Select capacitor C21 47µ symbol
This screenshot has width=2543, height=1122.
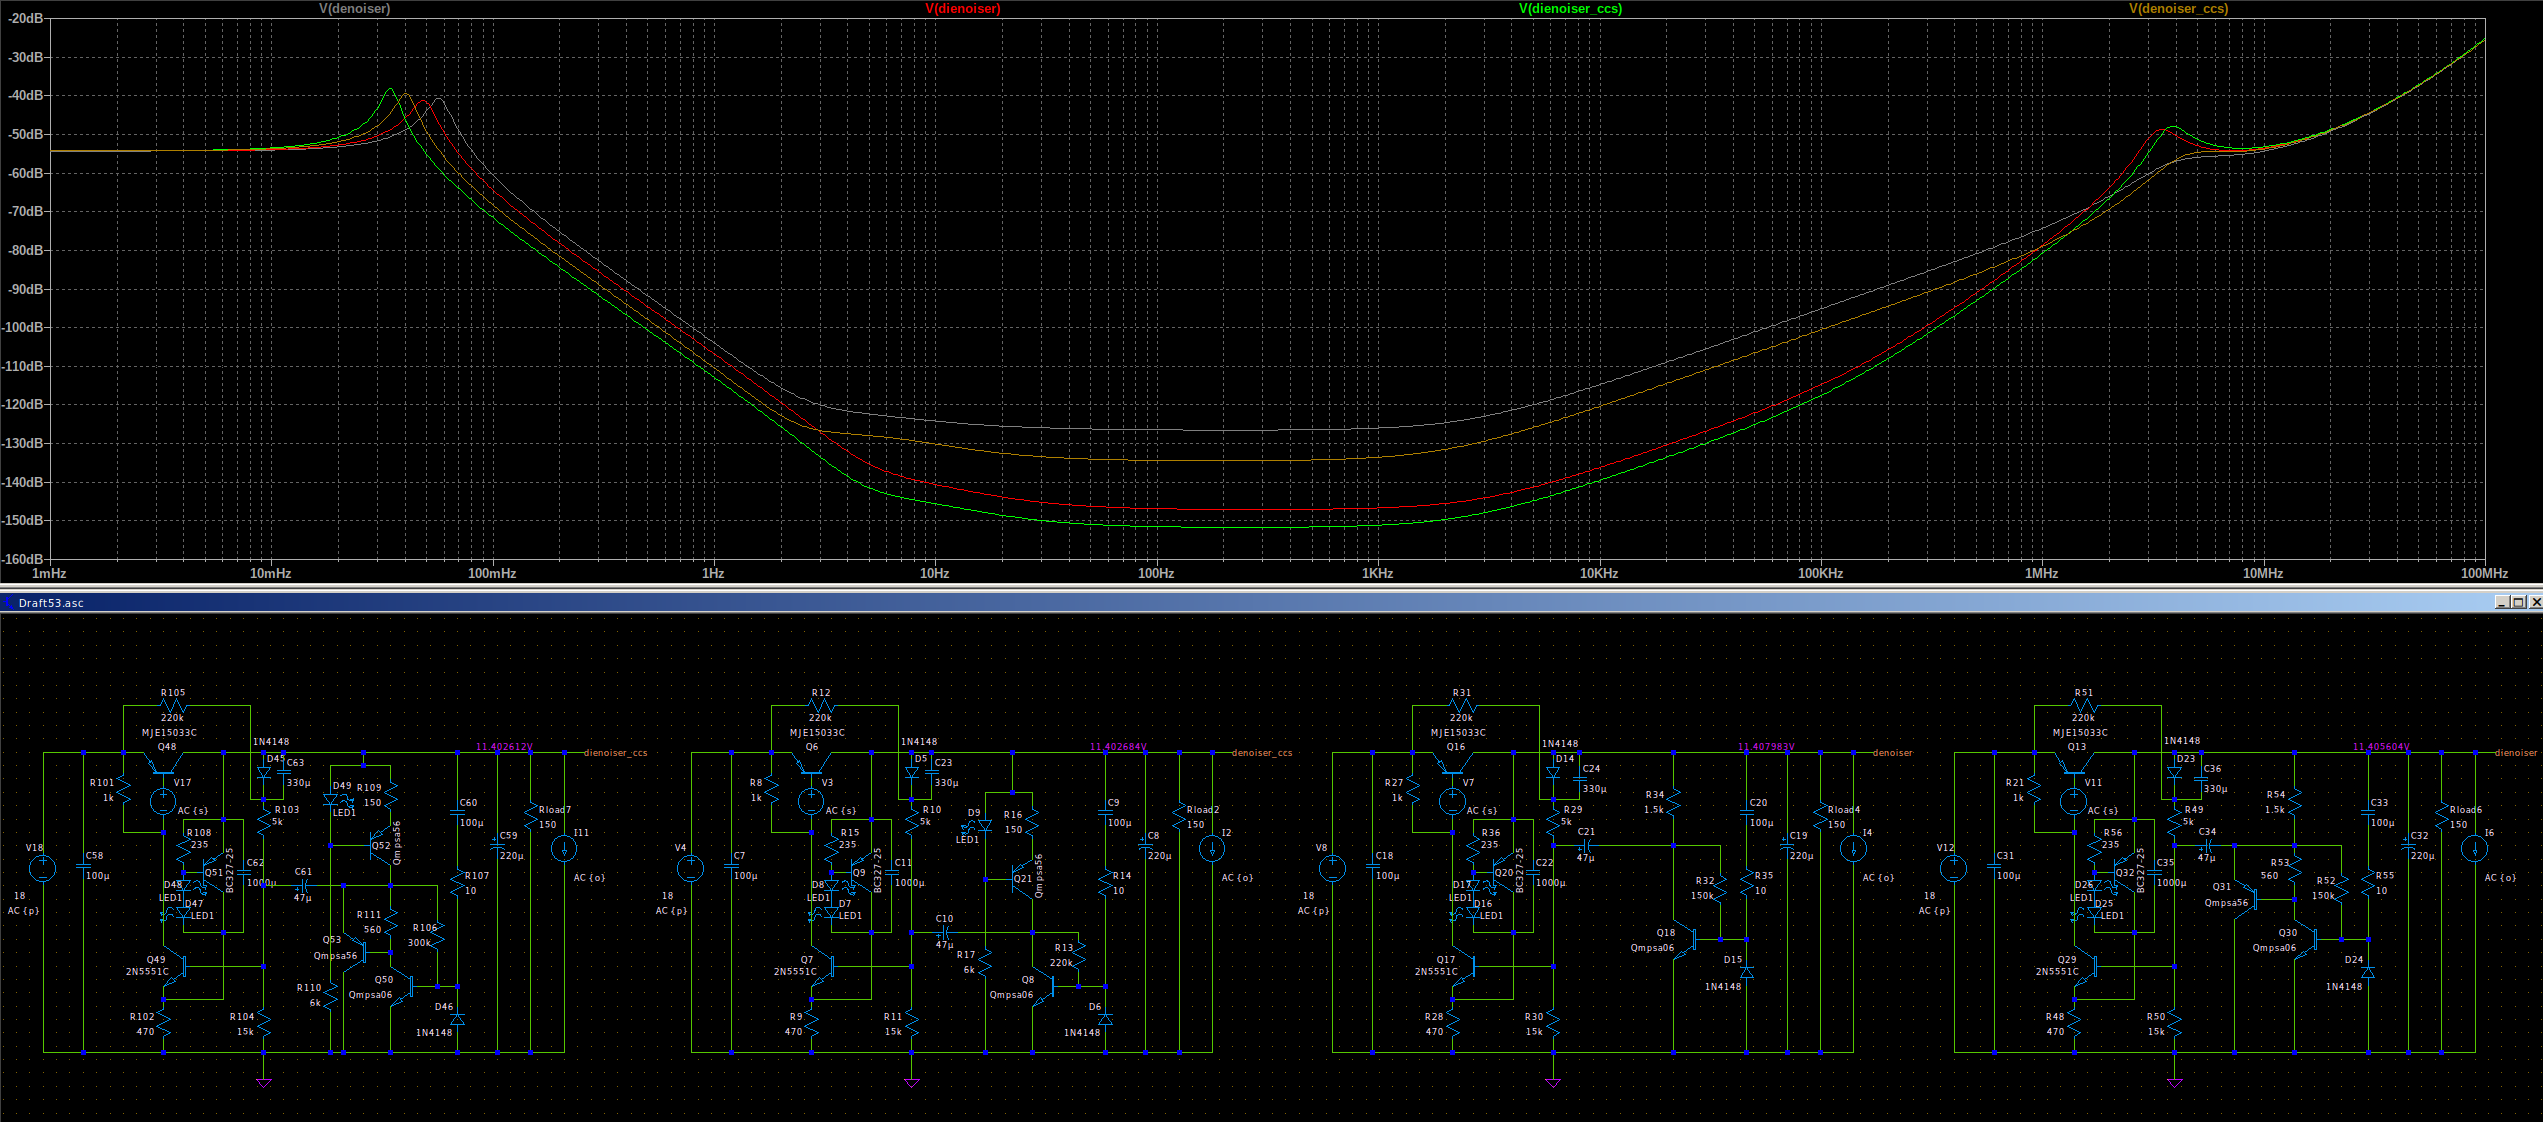coord(1586,846)
